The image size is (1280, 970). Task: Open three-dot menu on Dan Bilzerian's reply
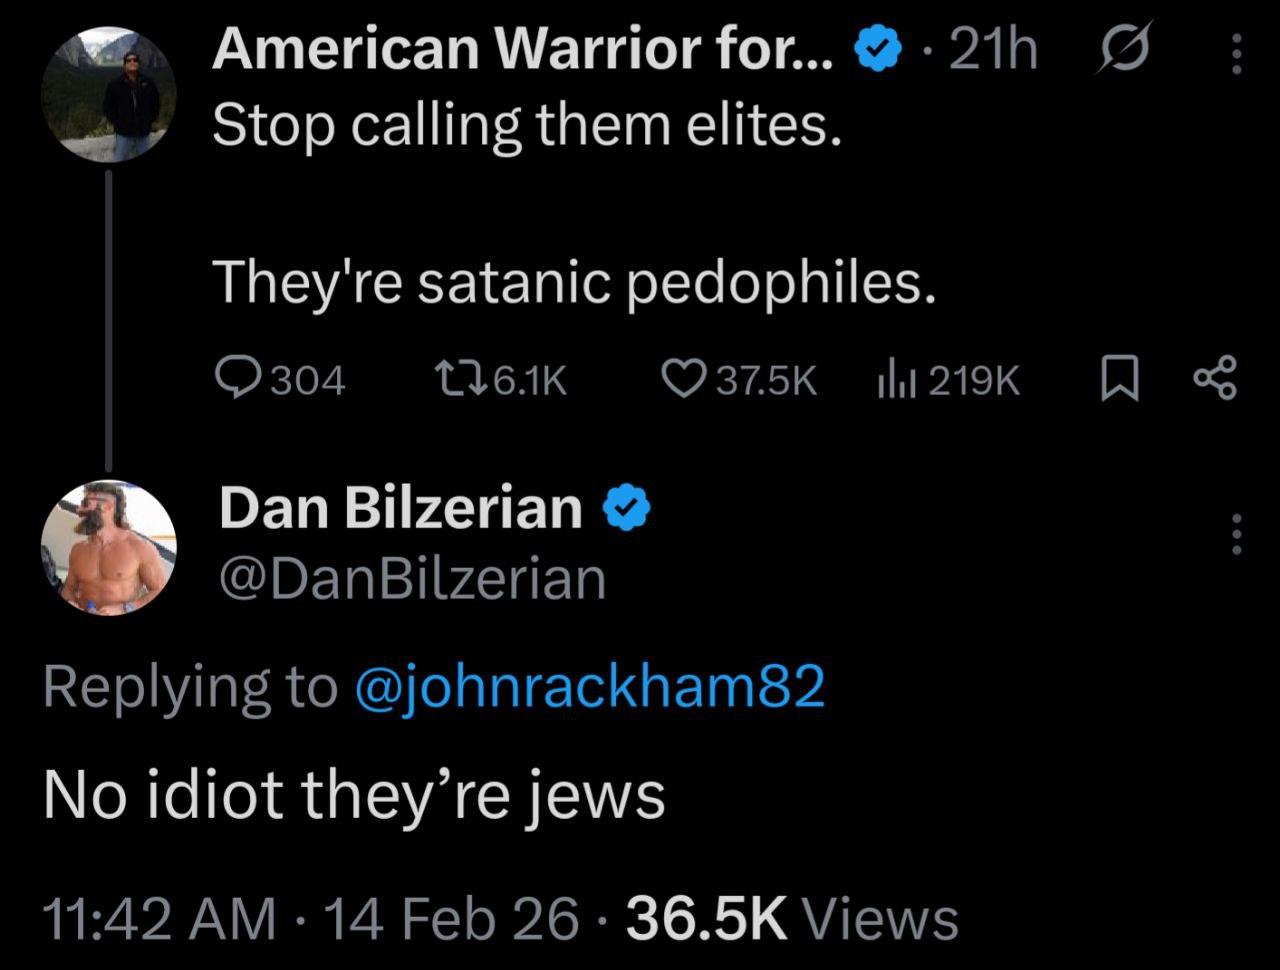[1236, 533]
